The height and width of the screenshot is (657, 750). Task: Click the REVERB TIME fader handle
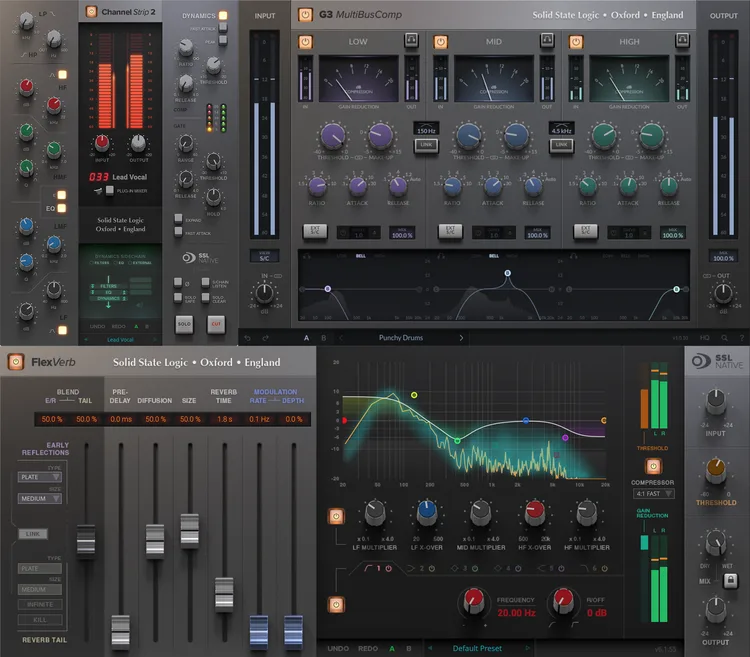click(x=224, y=594)
